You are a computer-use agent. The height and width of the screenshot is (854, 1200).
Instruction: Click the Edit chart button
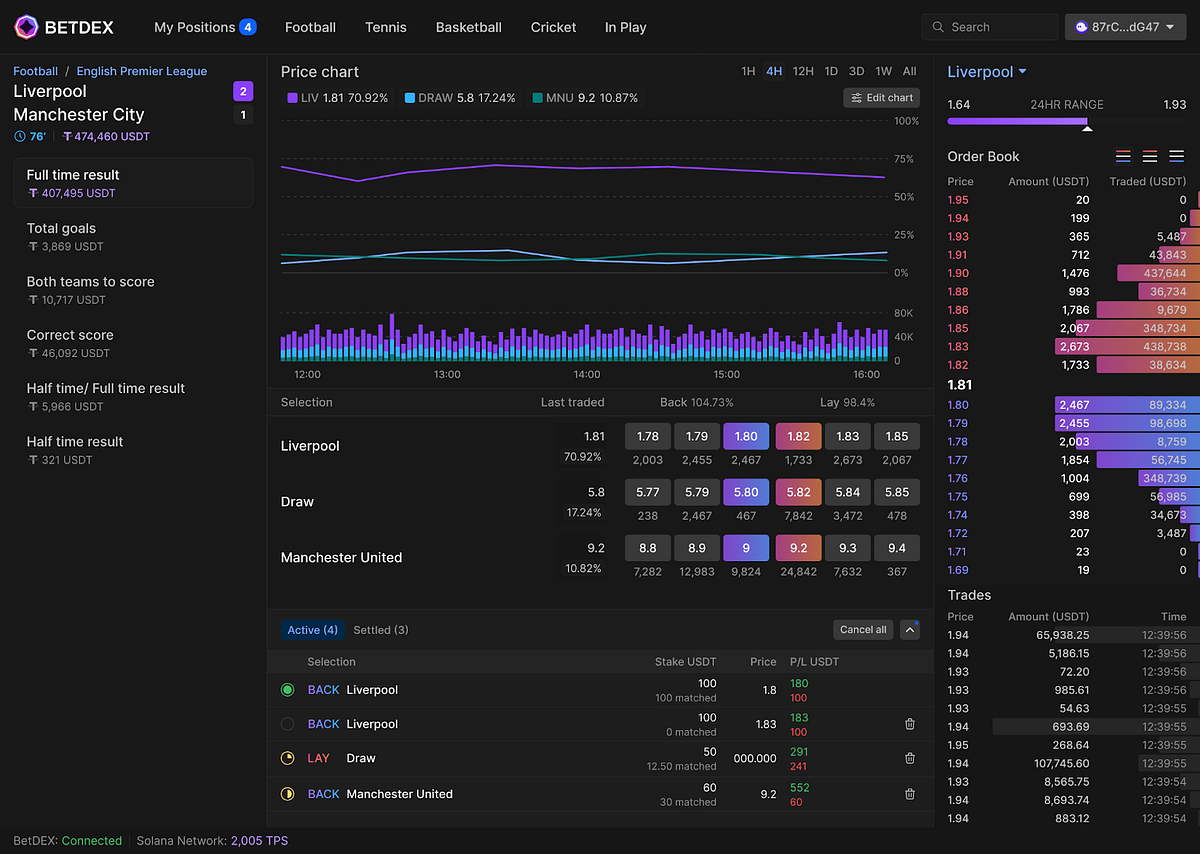pyautogui.click(x=881, y=98)
